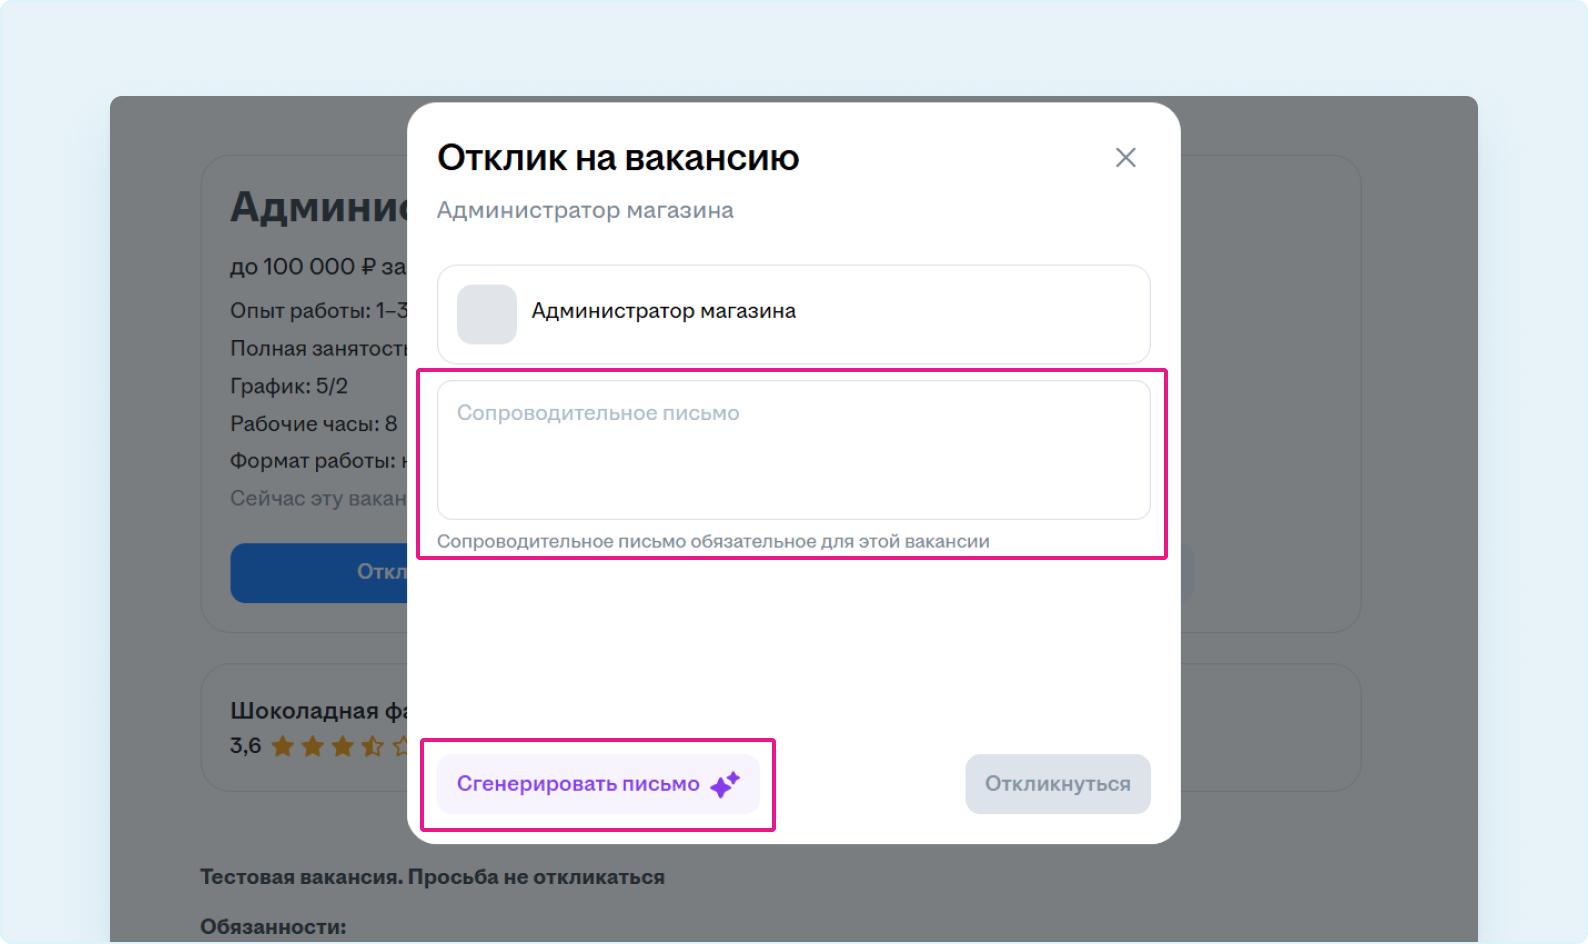The width and height of the screenshot is (1588, 944).
Task: Click the Тестовая вакансия notice text
Action: pos(432,877)
